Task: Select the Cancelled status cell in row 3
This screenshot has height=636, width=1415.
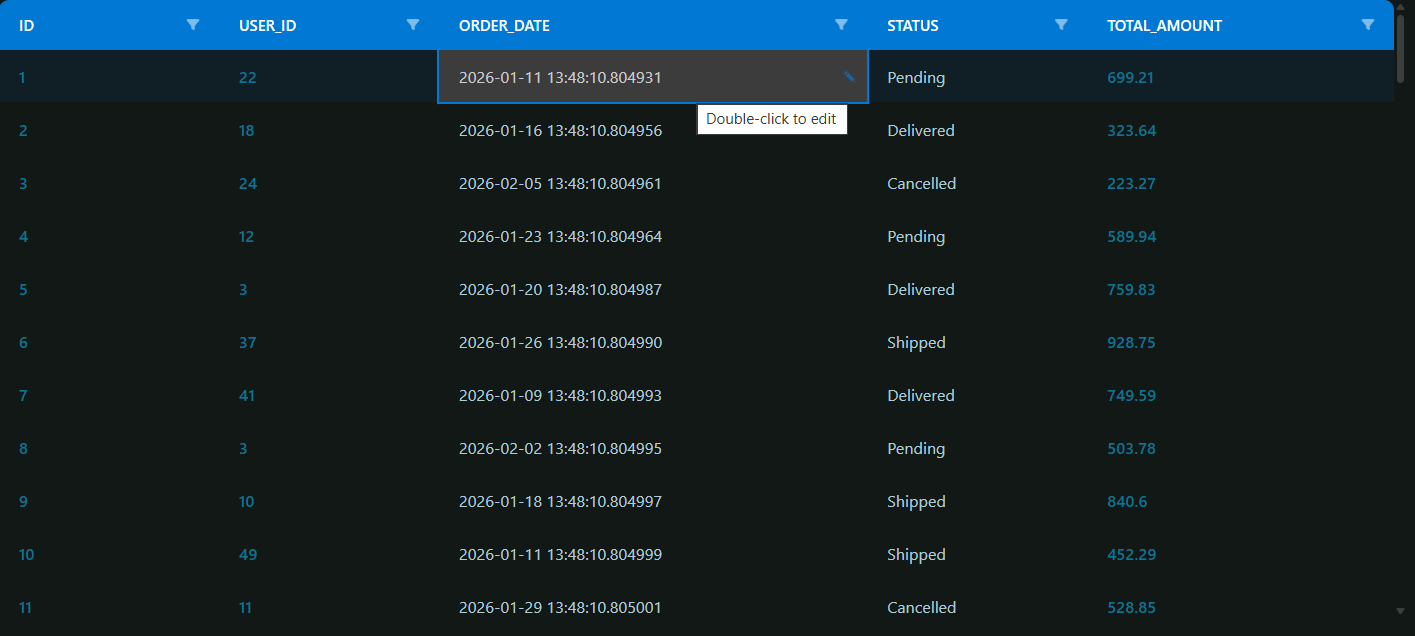Action: (x=921, y=183)
